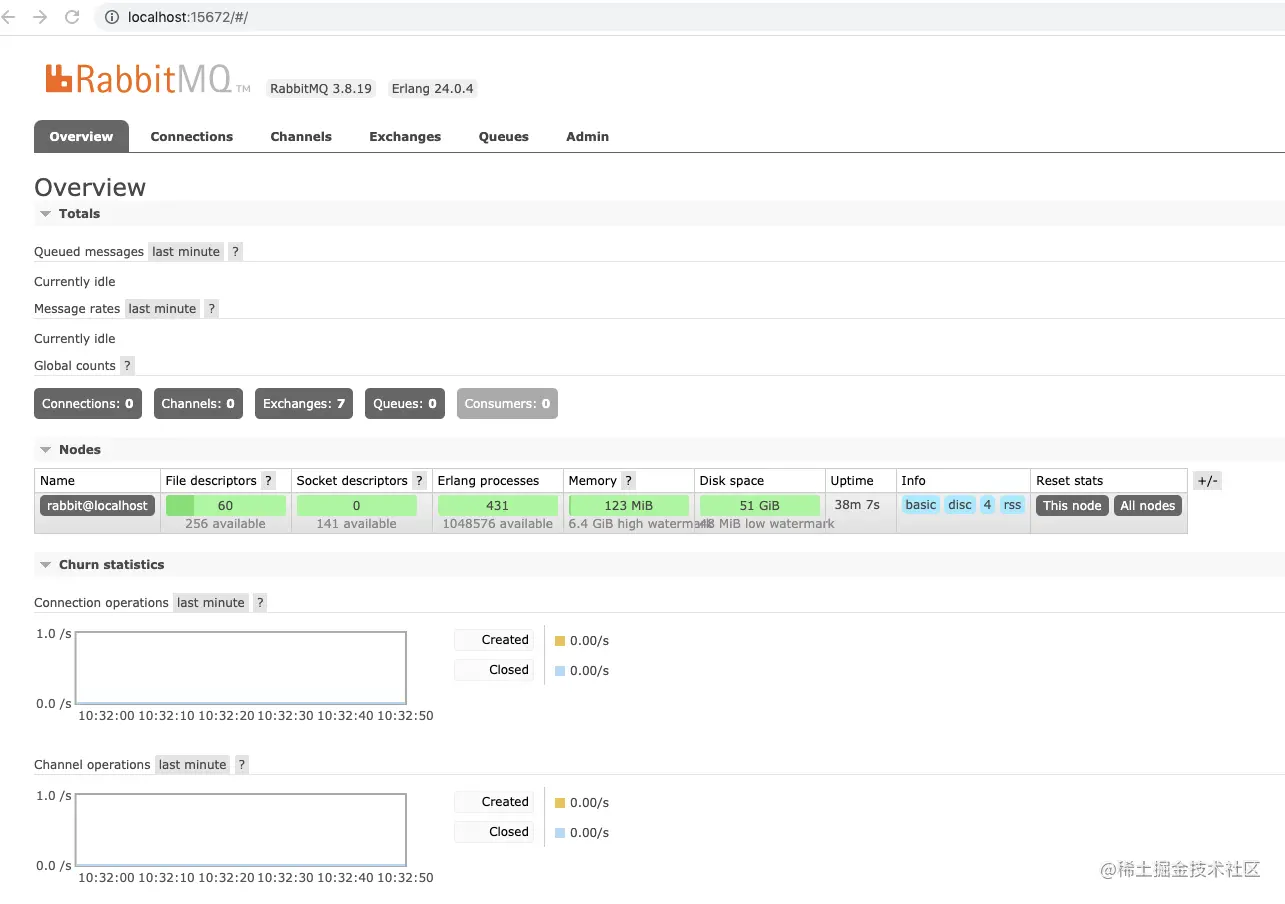Open the Admin tab
This screenshot has height=904, width=1285.
click(x=588, y=137)
